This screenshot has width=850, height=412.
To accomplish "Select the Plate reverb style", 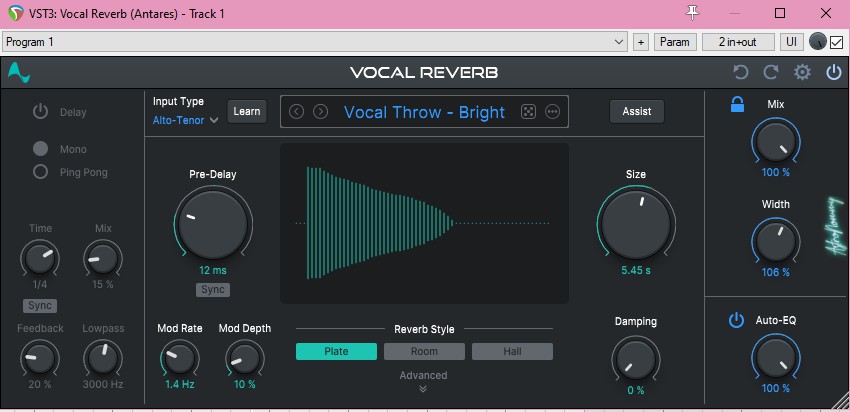I will [x=336, y=351].
